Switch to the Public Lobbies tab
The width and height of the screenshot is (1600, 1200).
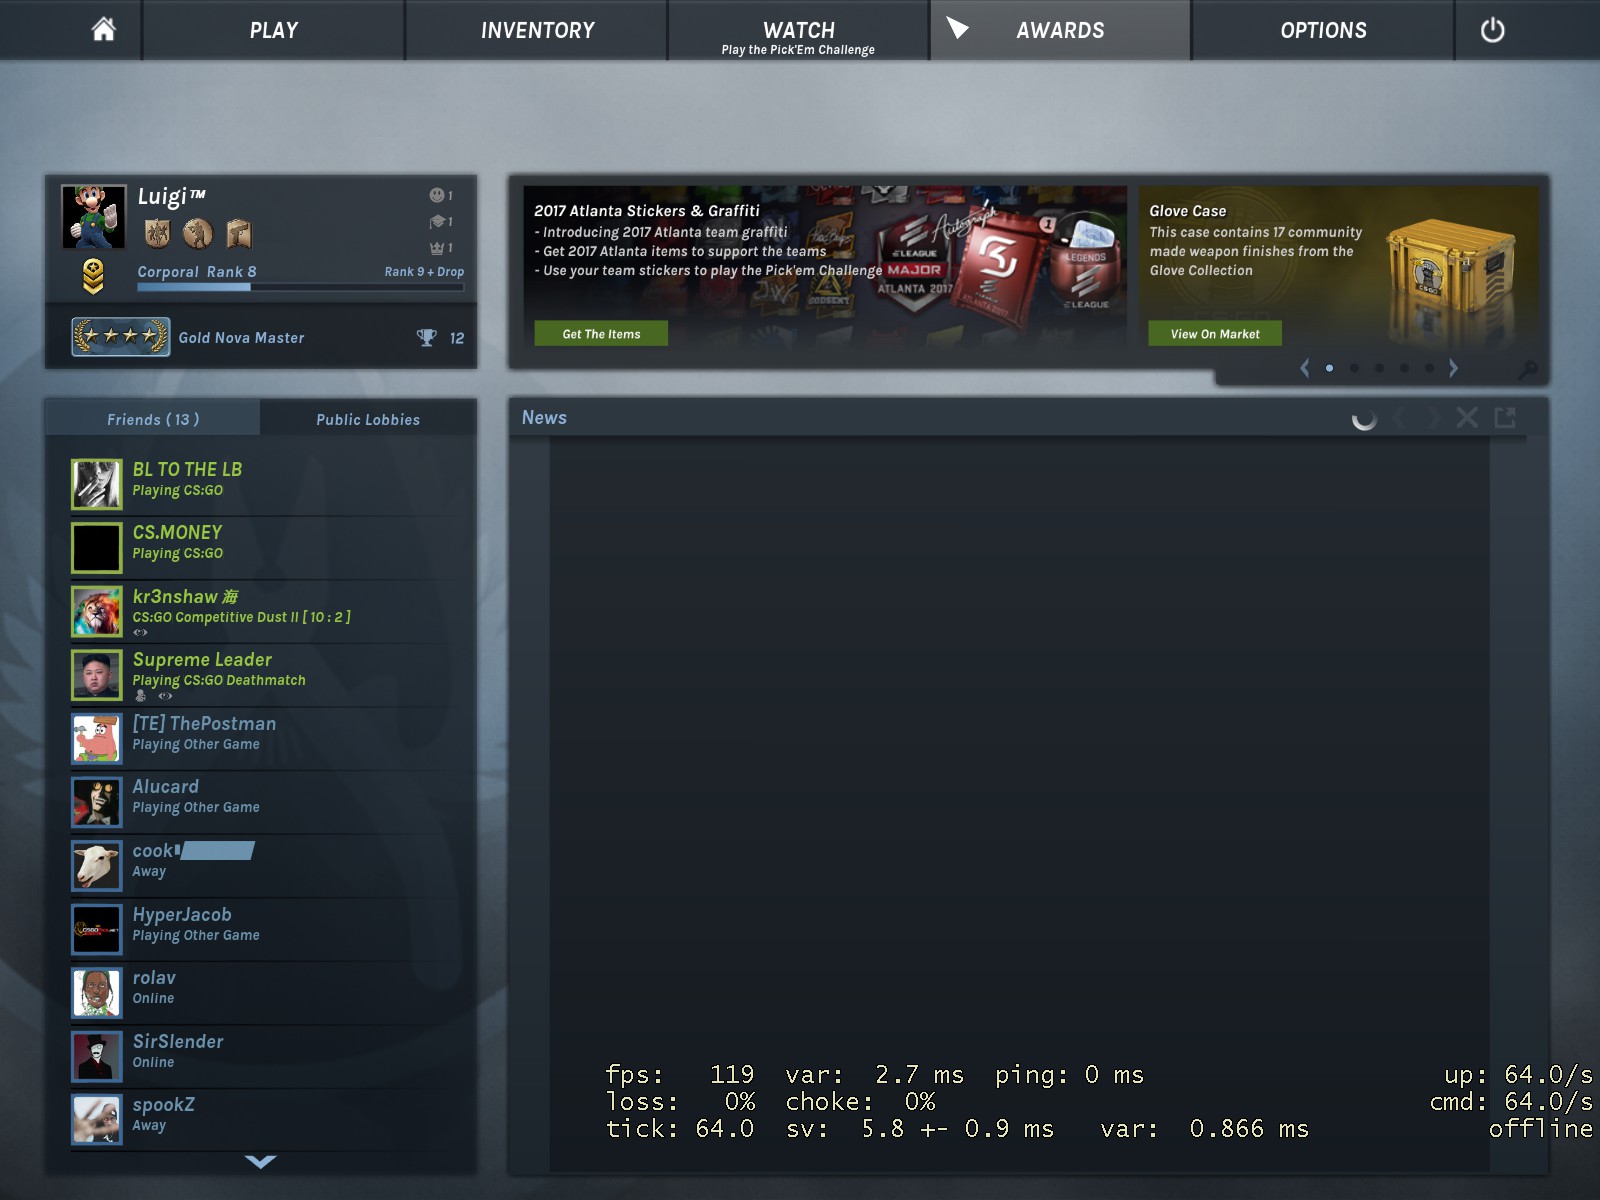[x=368, y=419]
